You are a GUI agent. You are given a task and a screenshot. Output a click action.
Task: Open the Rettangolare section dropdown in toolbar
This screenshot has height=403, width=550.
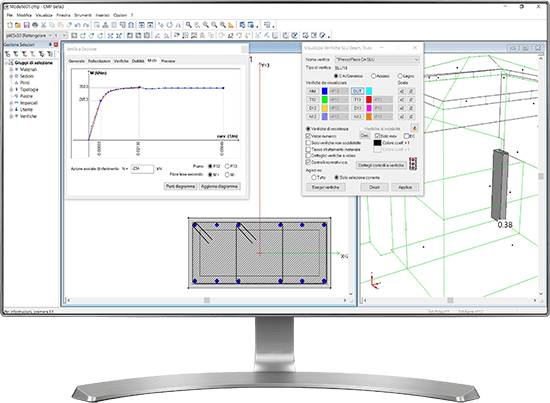(x=29, y=35)
